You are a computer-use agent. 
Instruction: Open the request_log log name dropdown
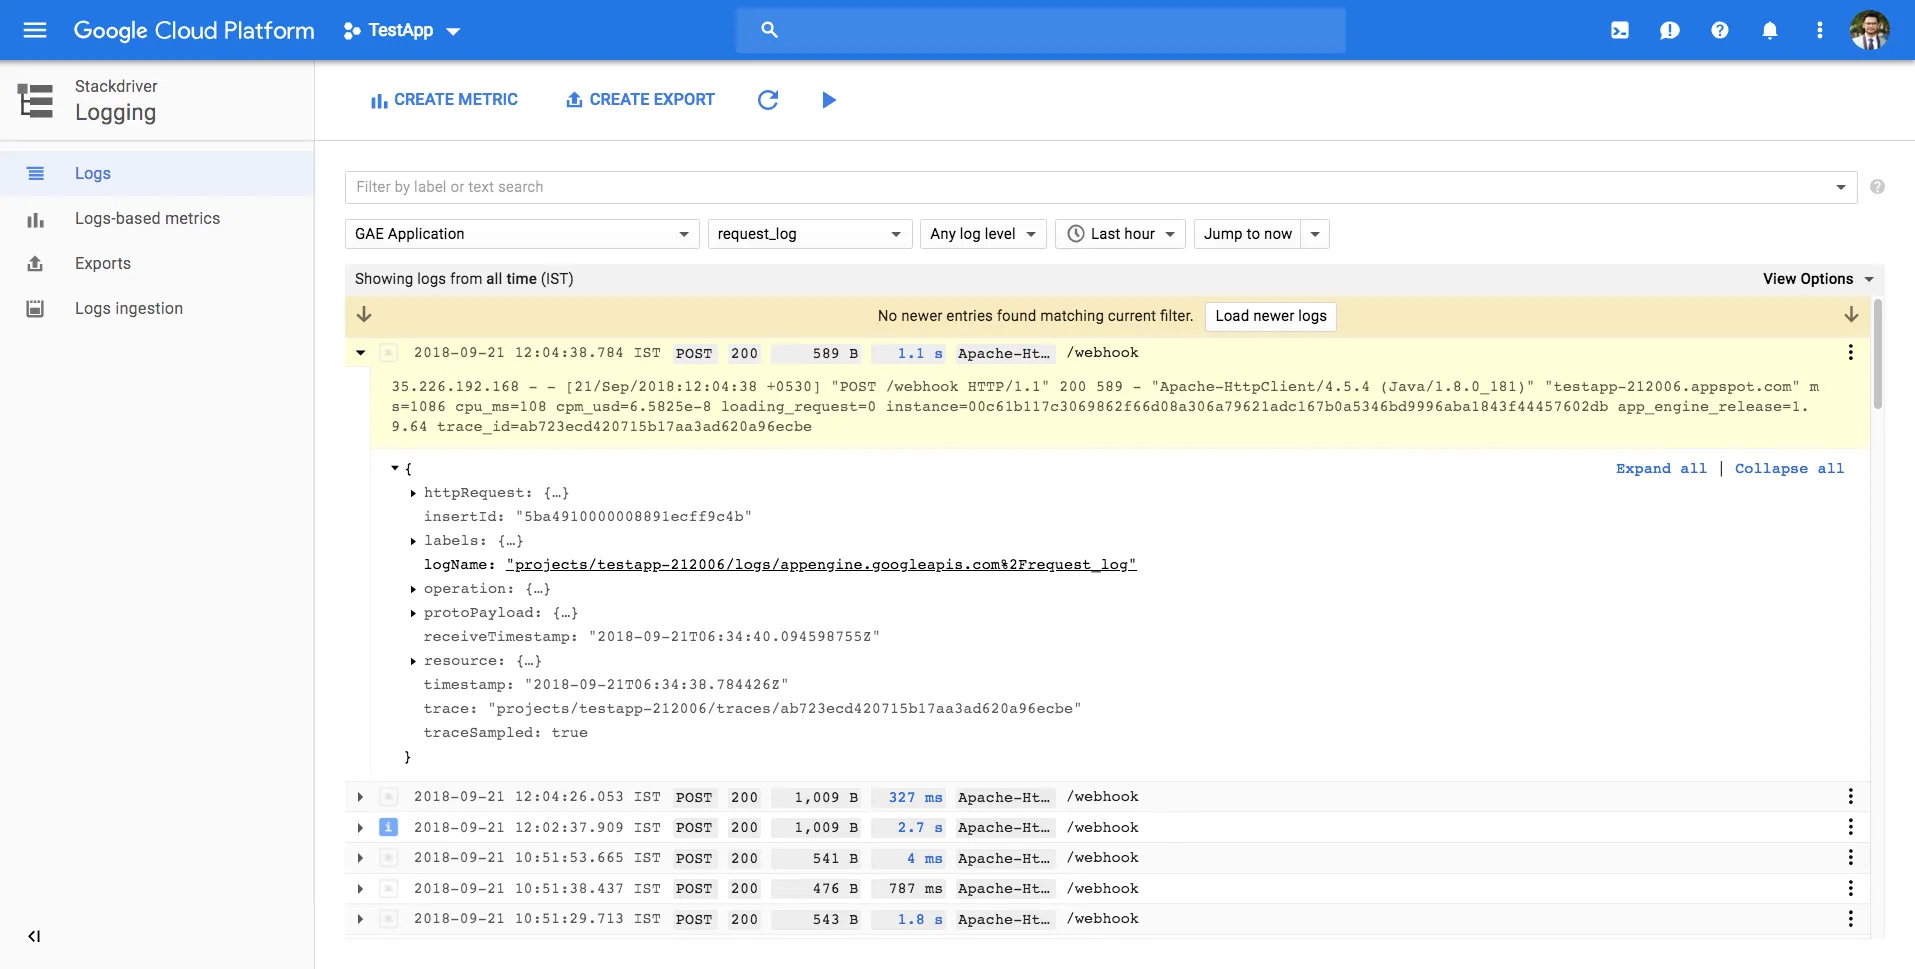(x=810, y=234)
